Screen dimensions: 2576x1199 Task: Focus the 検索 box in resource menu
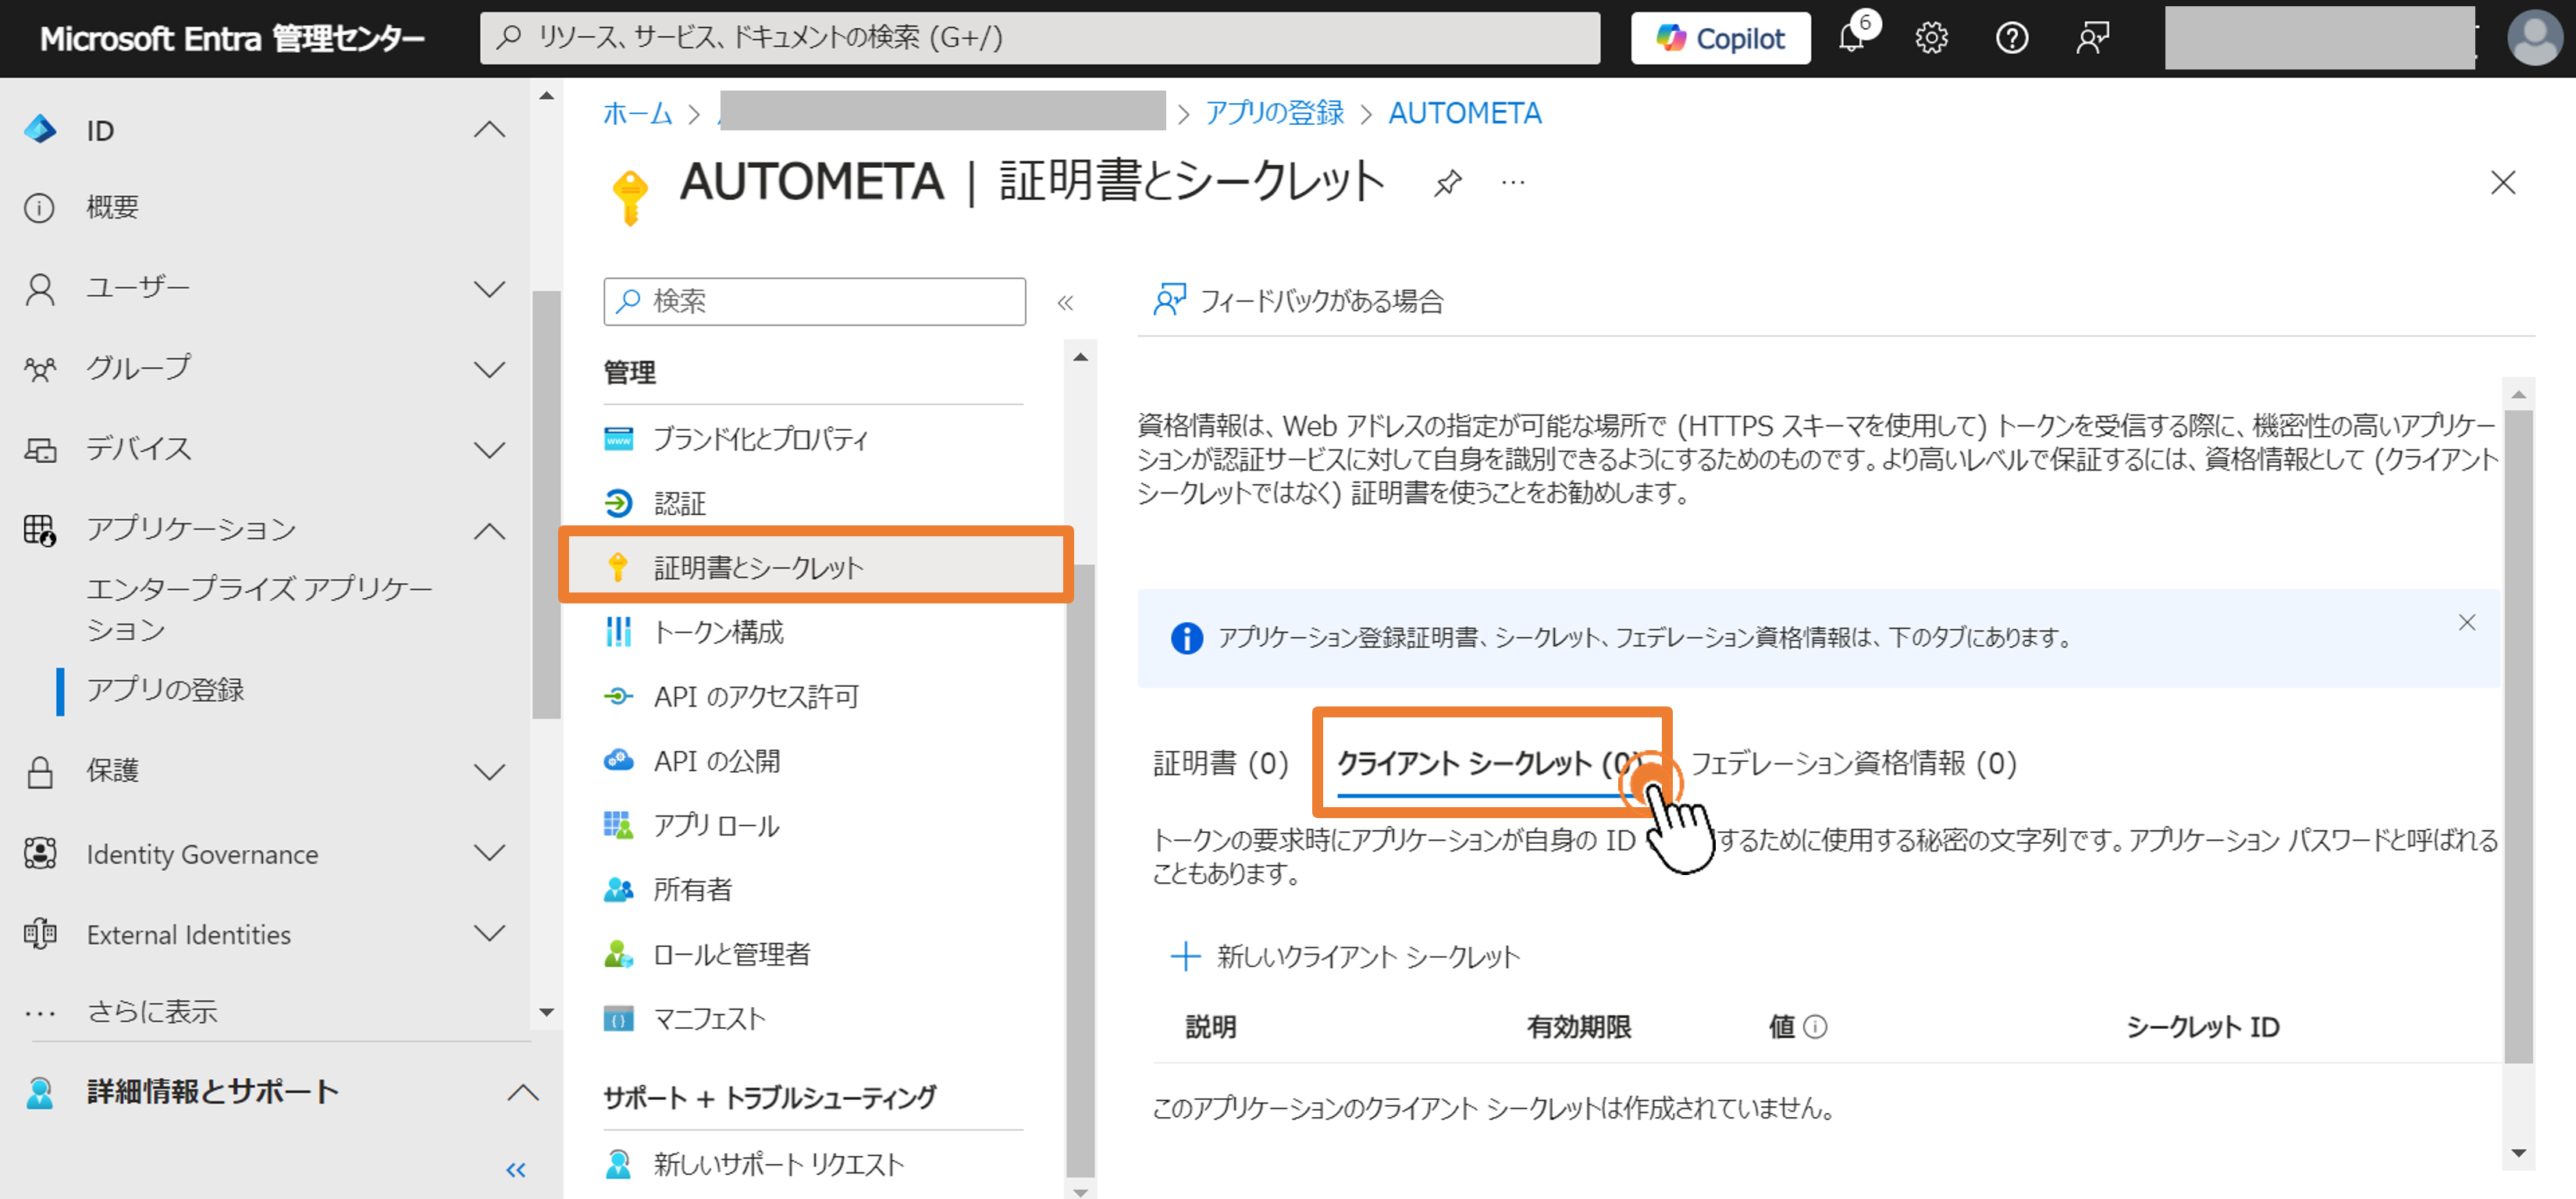(x=814, y=301)
